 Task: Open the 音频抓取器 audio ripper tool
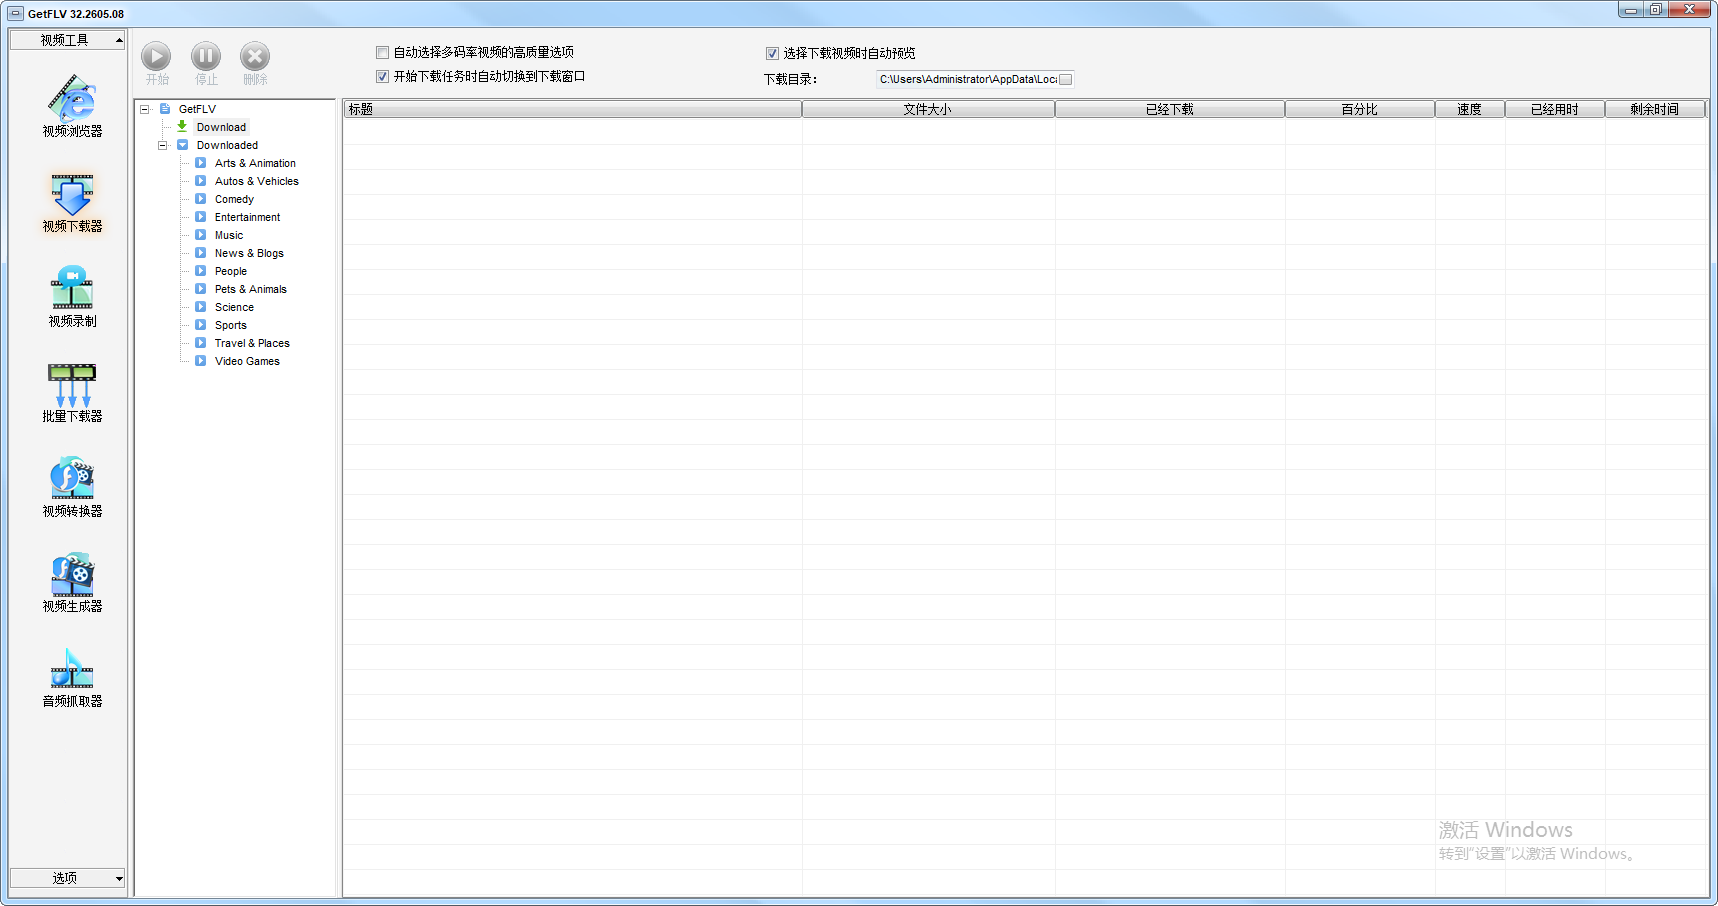(x=72, y=677)
